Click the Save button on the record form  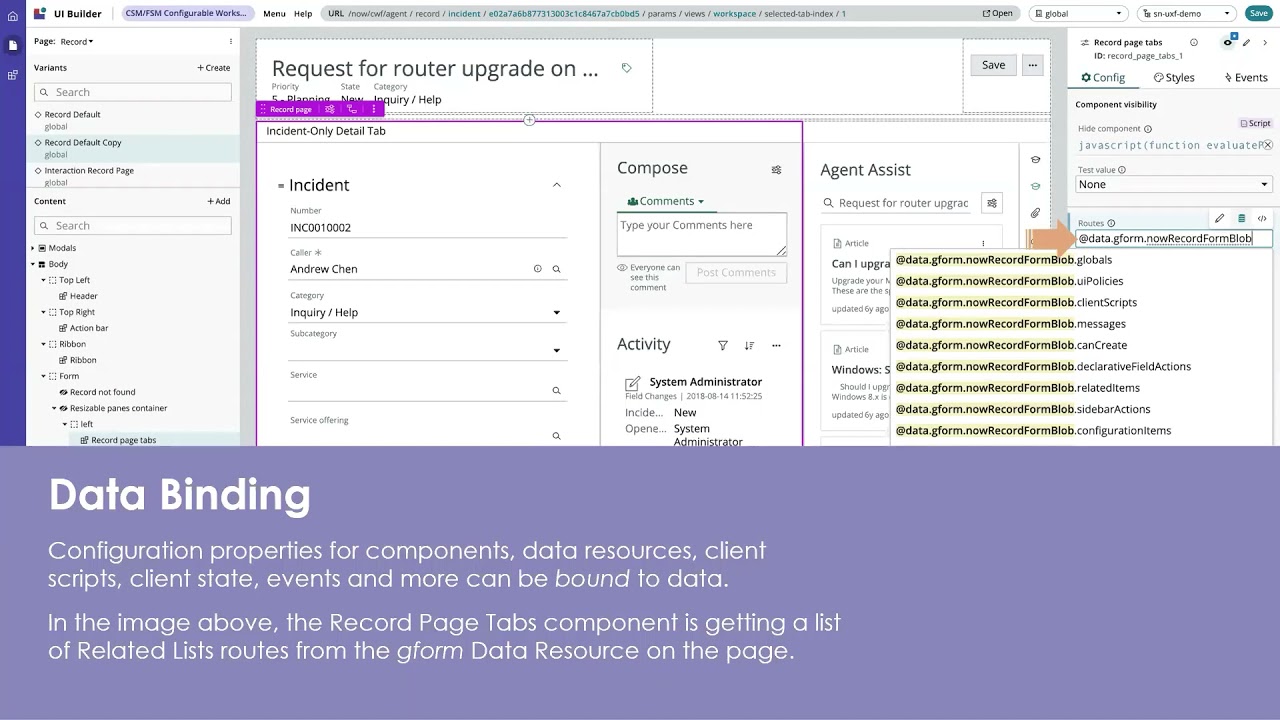[993, 65]
